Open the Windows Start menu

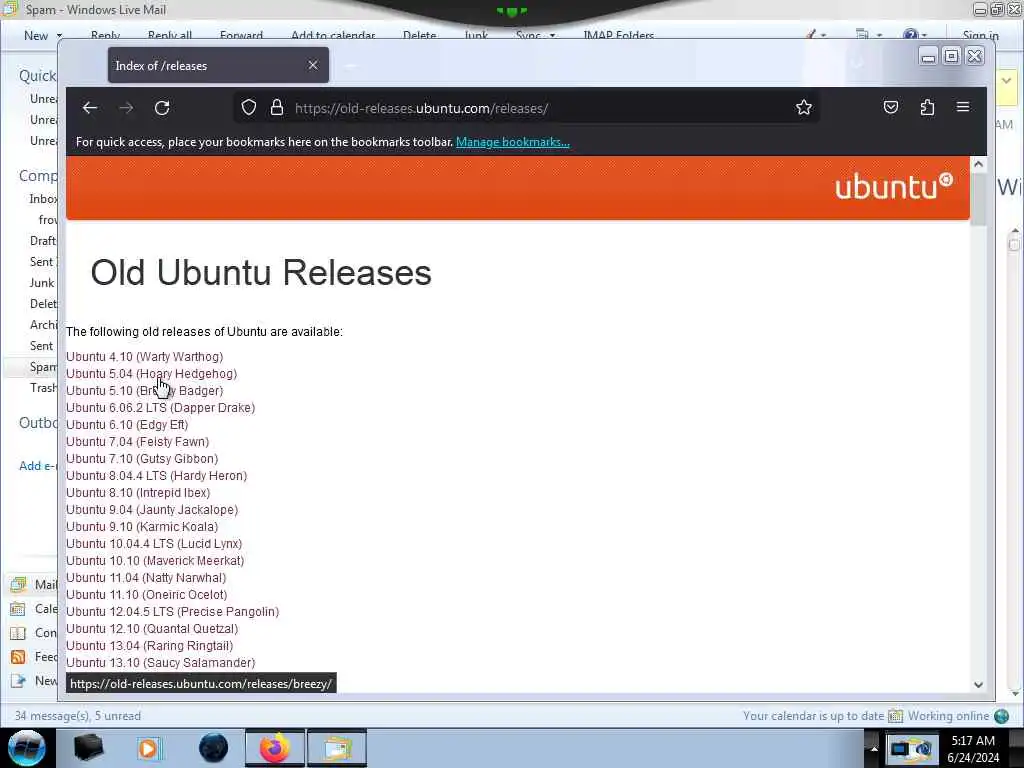26,748
